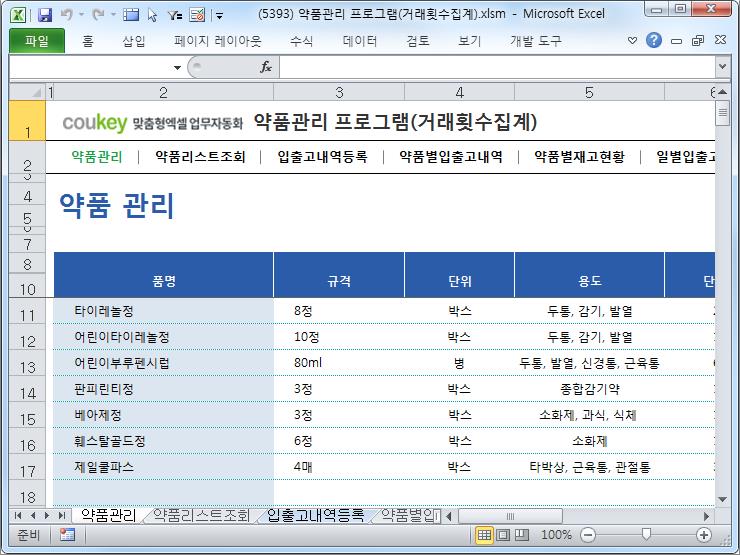Screen dimensions: 740x555
Task: Switch to Page Layout view button
Action: click(503, 535)
